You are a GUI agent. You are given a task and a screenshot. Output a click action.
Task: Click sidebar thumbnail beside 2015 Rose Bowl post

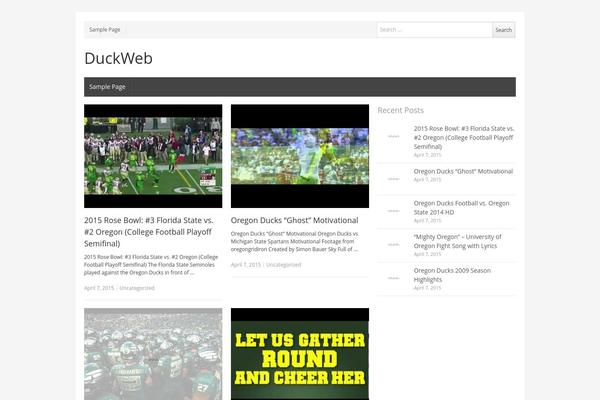point(394,136)
